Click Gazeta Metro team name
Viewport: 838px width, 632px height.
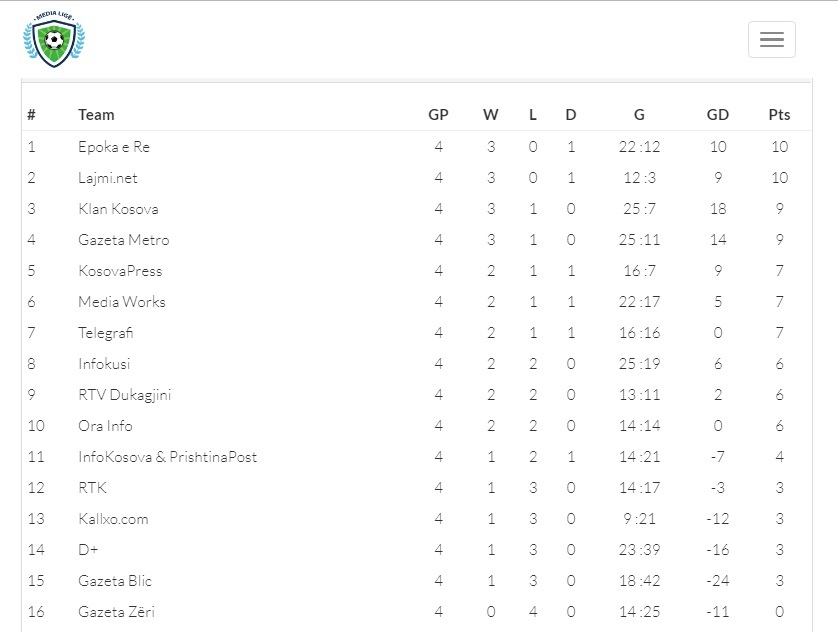point(123,240)
